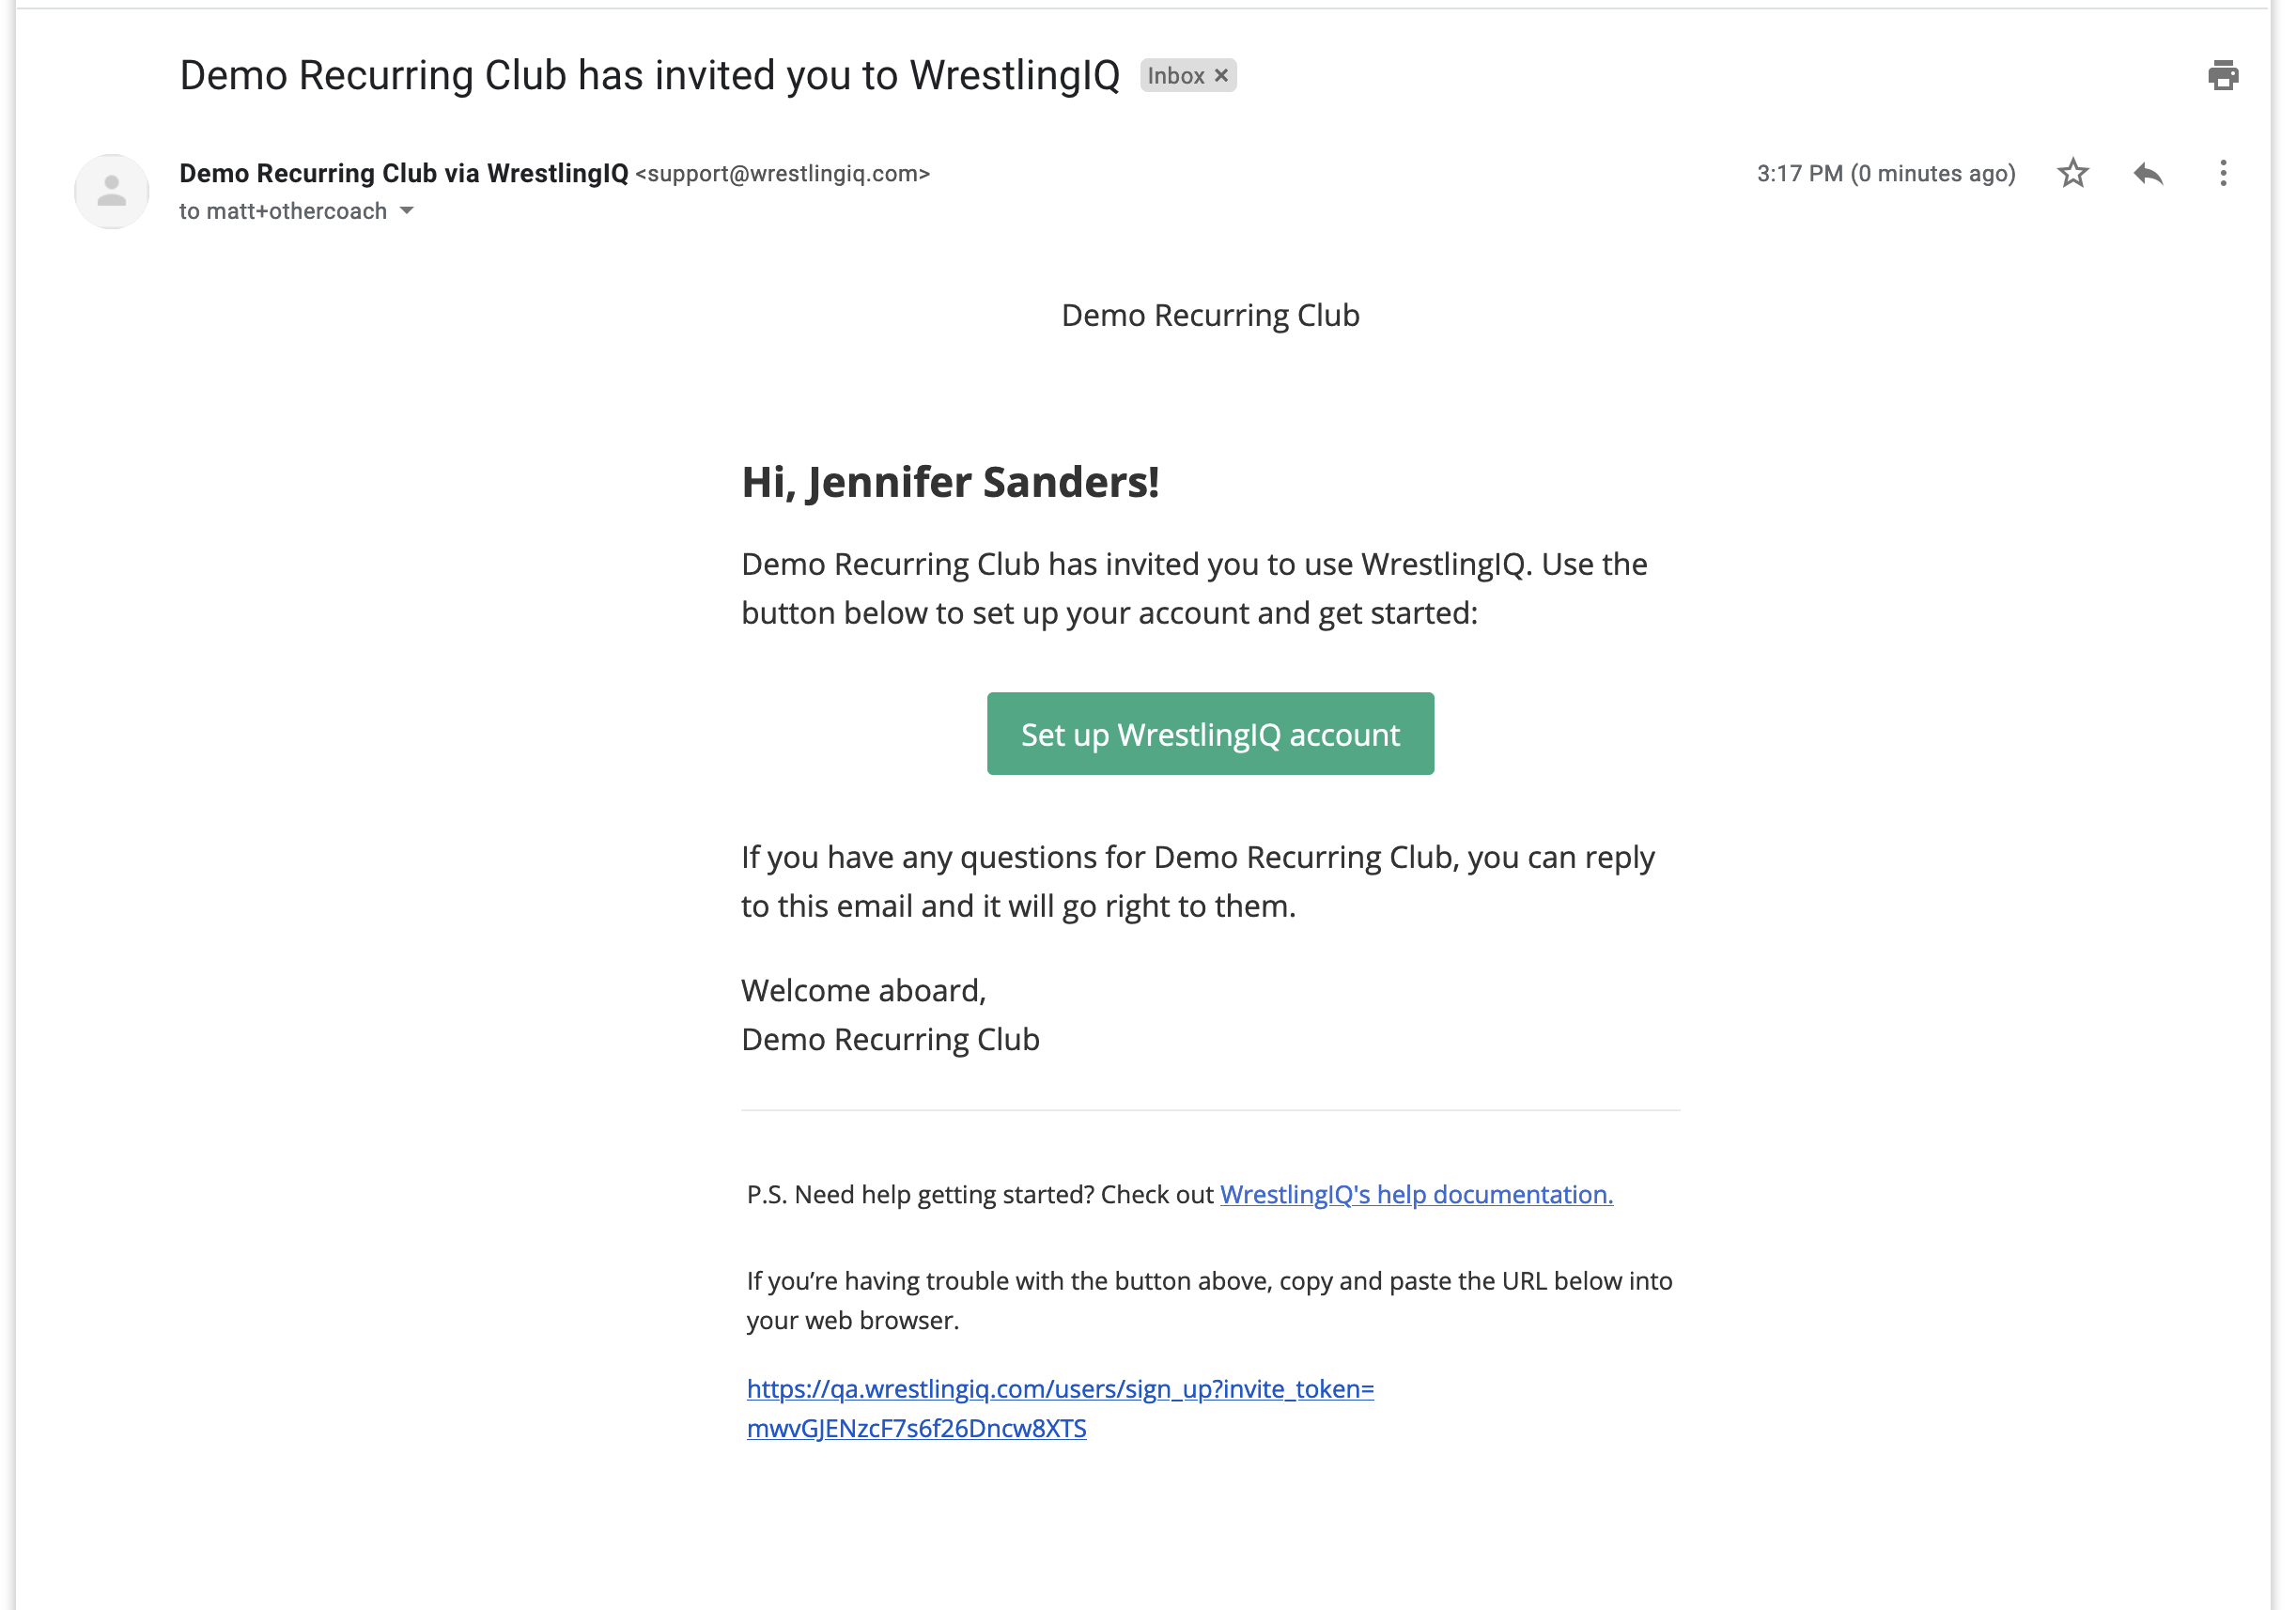This screenshot has width=2296, height=1610.
Task: Open WrestlingIQ's help documentation link
Action: (1416, 1194)
